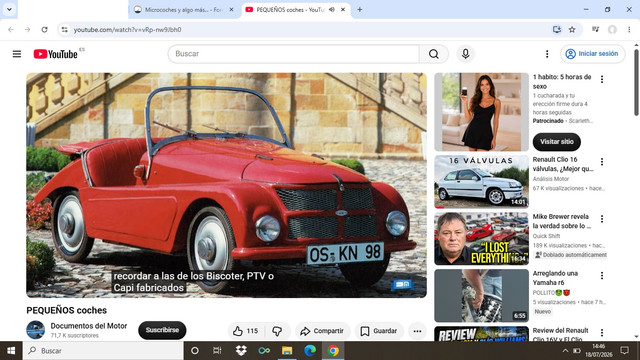Viewport: 640px width, 360px height.
Task: Click the video player area
Action: (227, 185)
